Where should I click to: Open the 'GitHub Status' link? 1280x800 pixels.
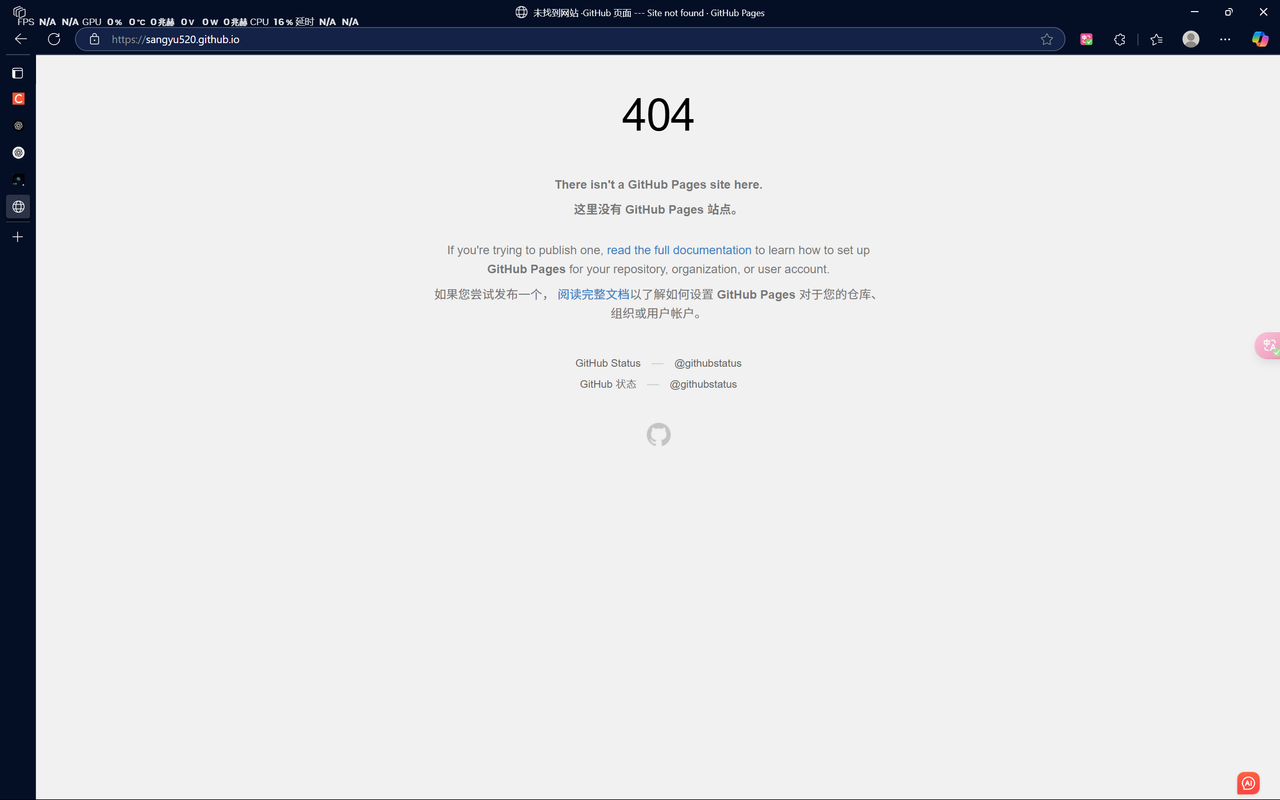608,363
